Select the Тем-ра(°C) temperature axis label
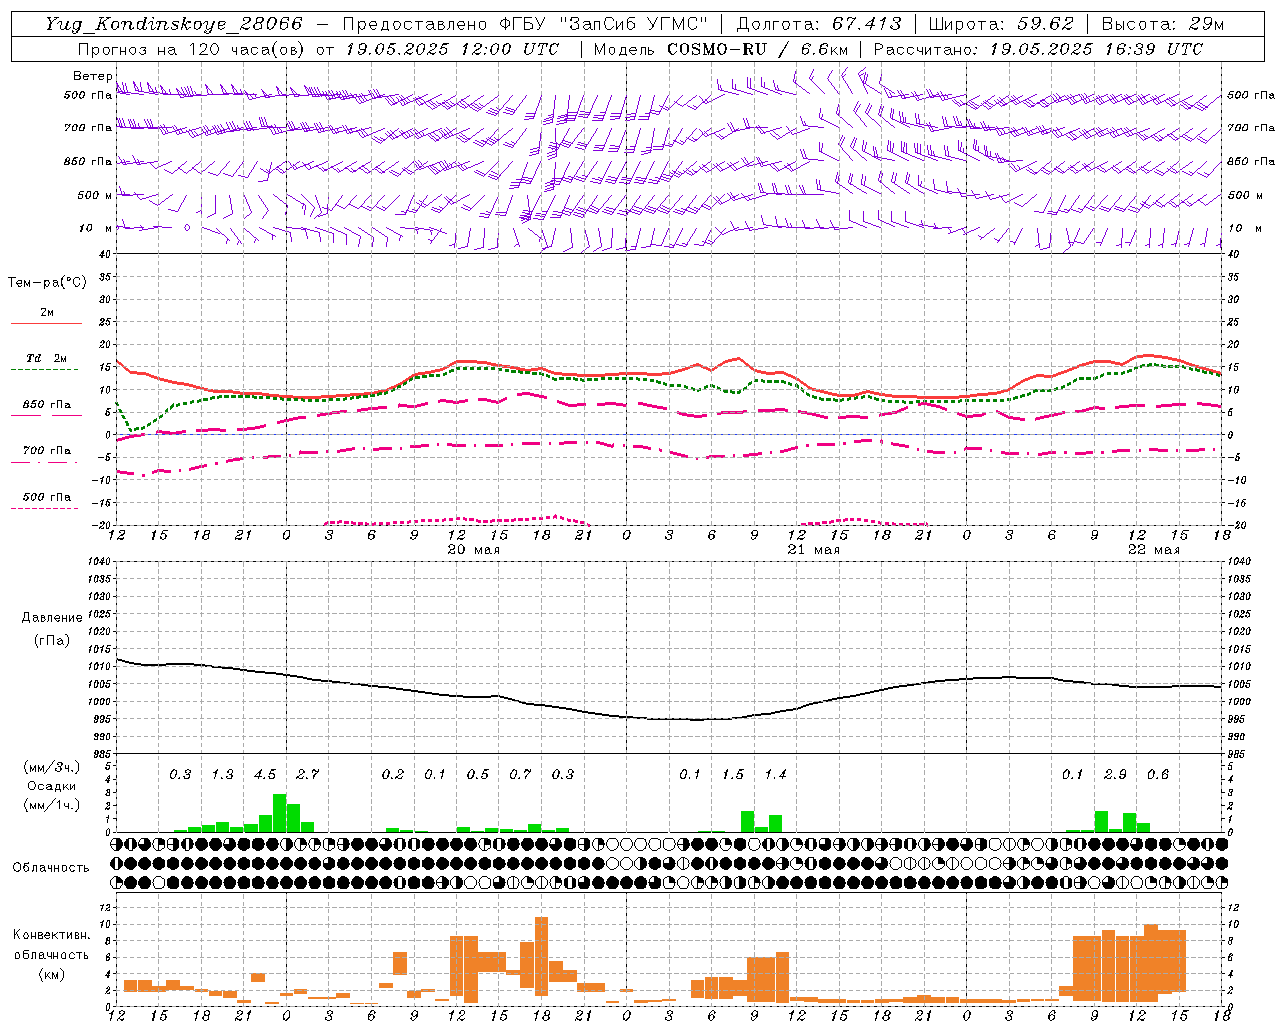1280x1024 pixels. click(47, 283)
